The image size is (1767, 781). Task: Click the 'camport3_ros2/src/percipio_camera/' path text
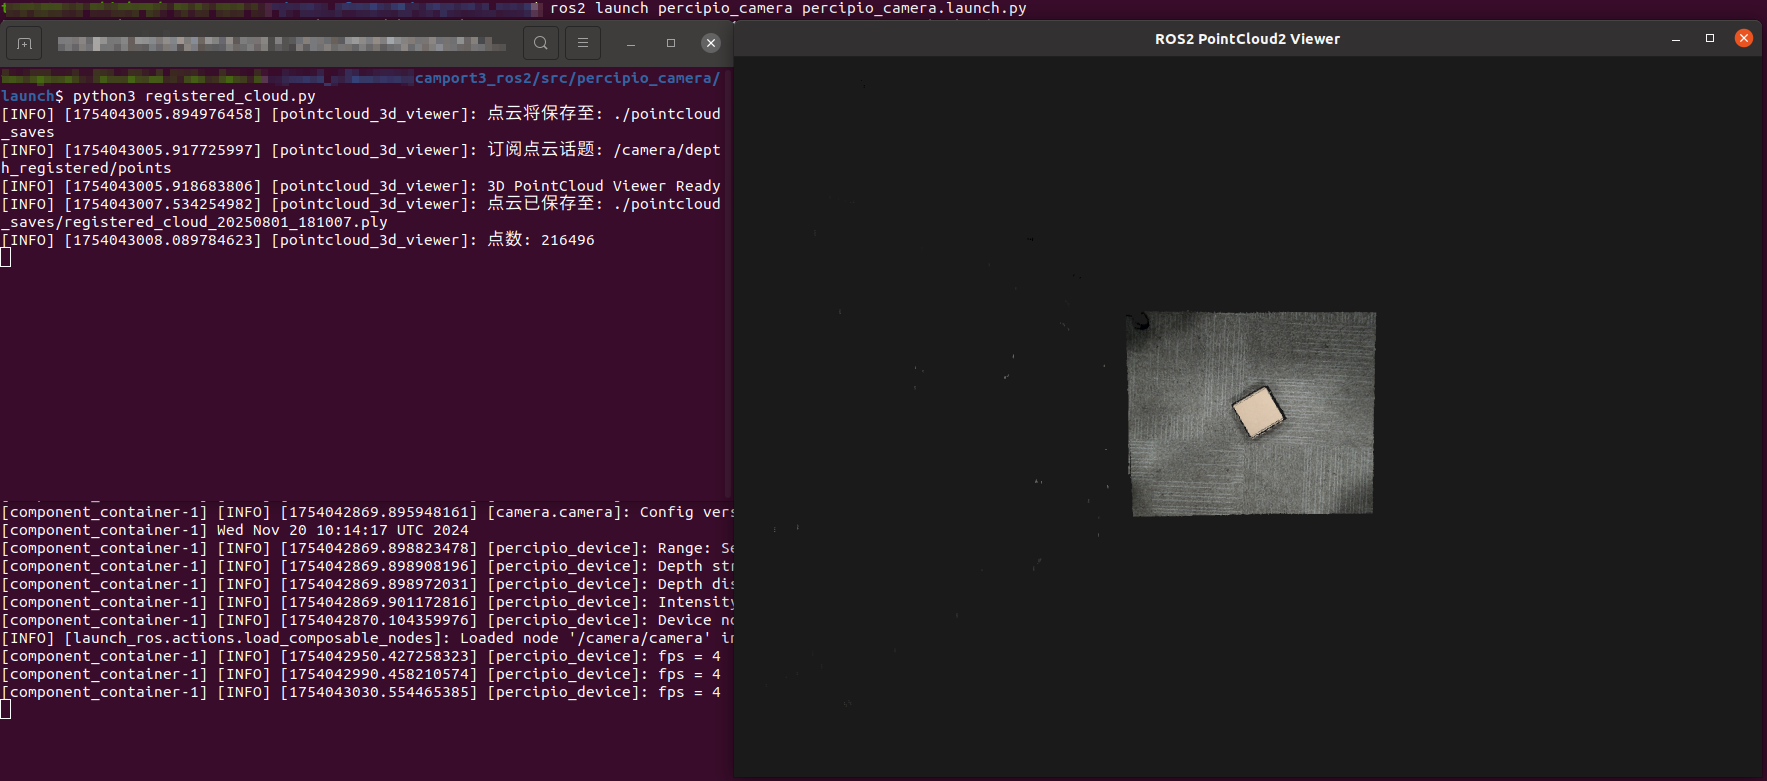pos(567,78)
